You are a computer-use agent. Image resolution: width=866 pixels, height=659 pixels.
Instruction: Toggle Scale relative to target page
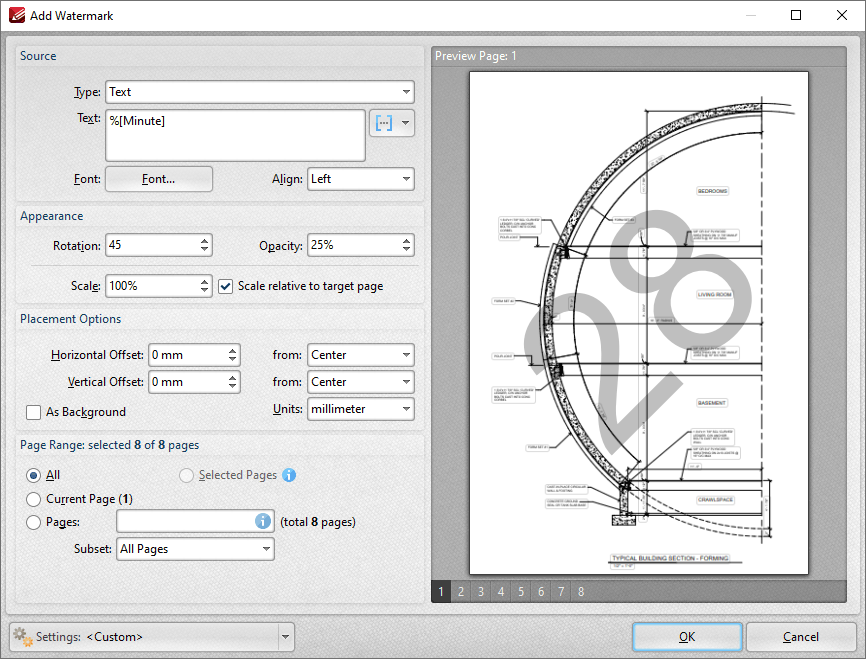coord(225,286)
